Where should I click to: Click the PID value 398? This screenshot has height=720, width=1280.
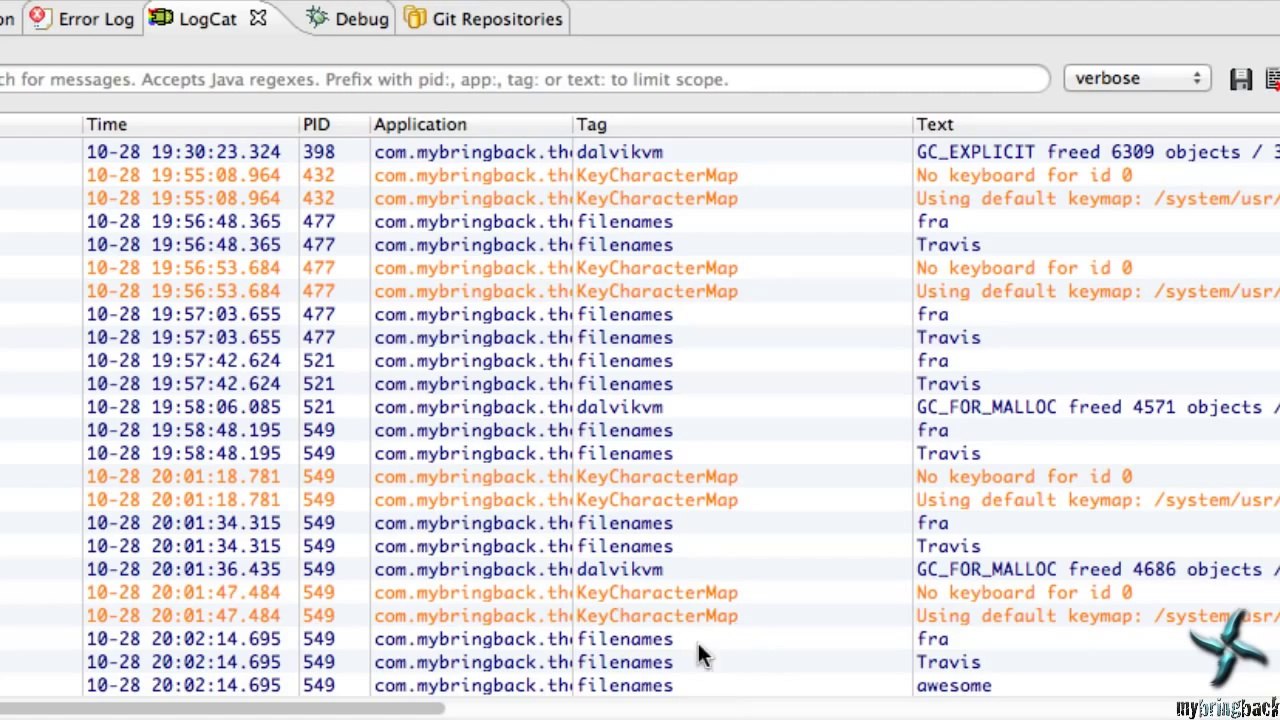coord(318,152)
